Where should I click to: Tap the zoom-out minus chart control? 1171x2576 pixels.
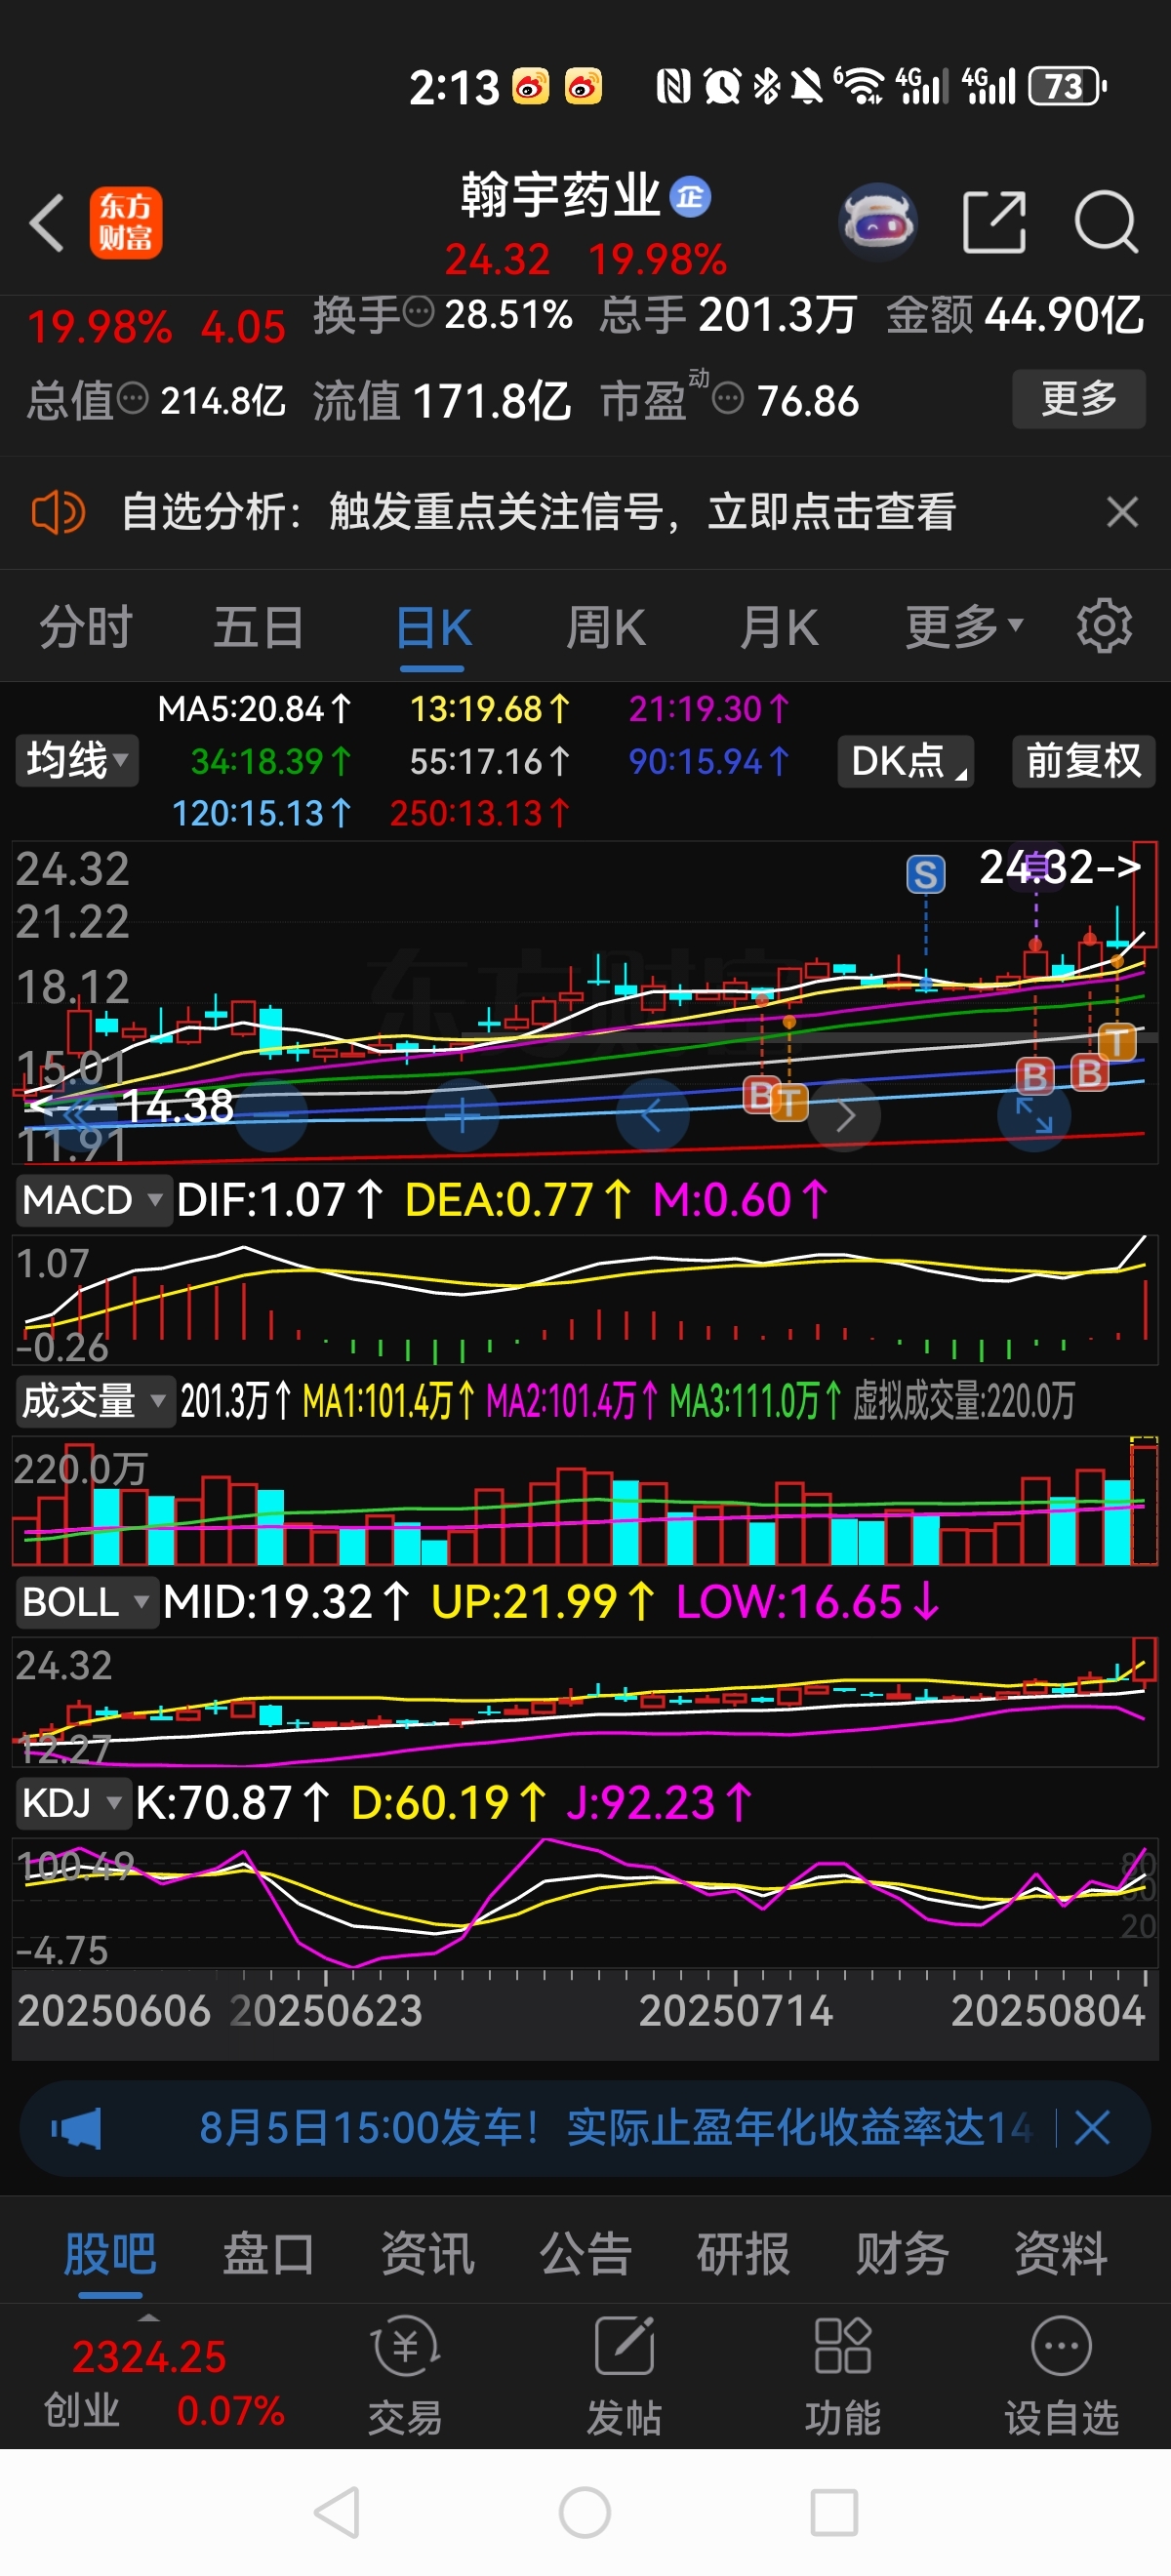coord(270,1115)
